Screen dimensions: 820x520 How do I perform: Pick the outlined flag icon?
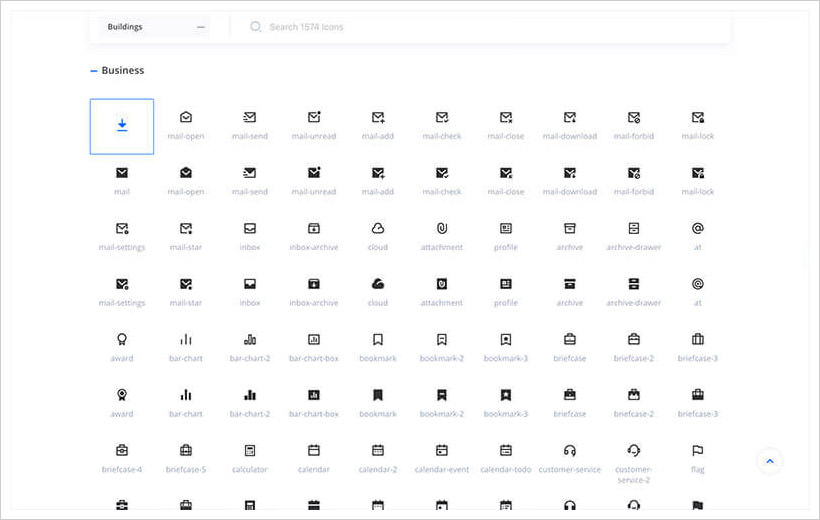tap(698, 450)
